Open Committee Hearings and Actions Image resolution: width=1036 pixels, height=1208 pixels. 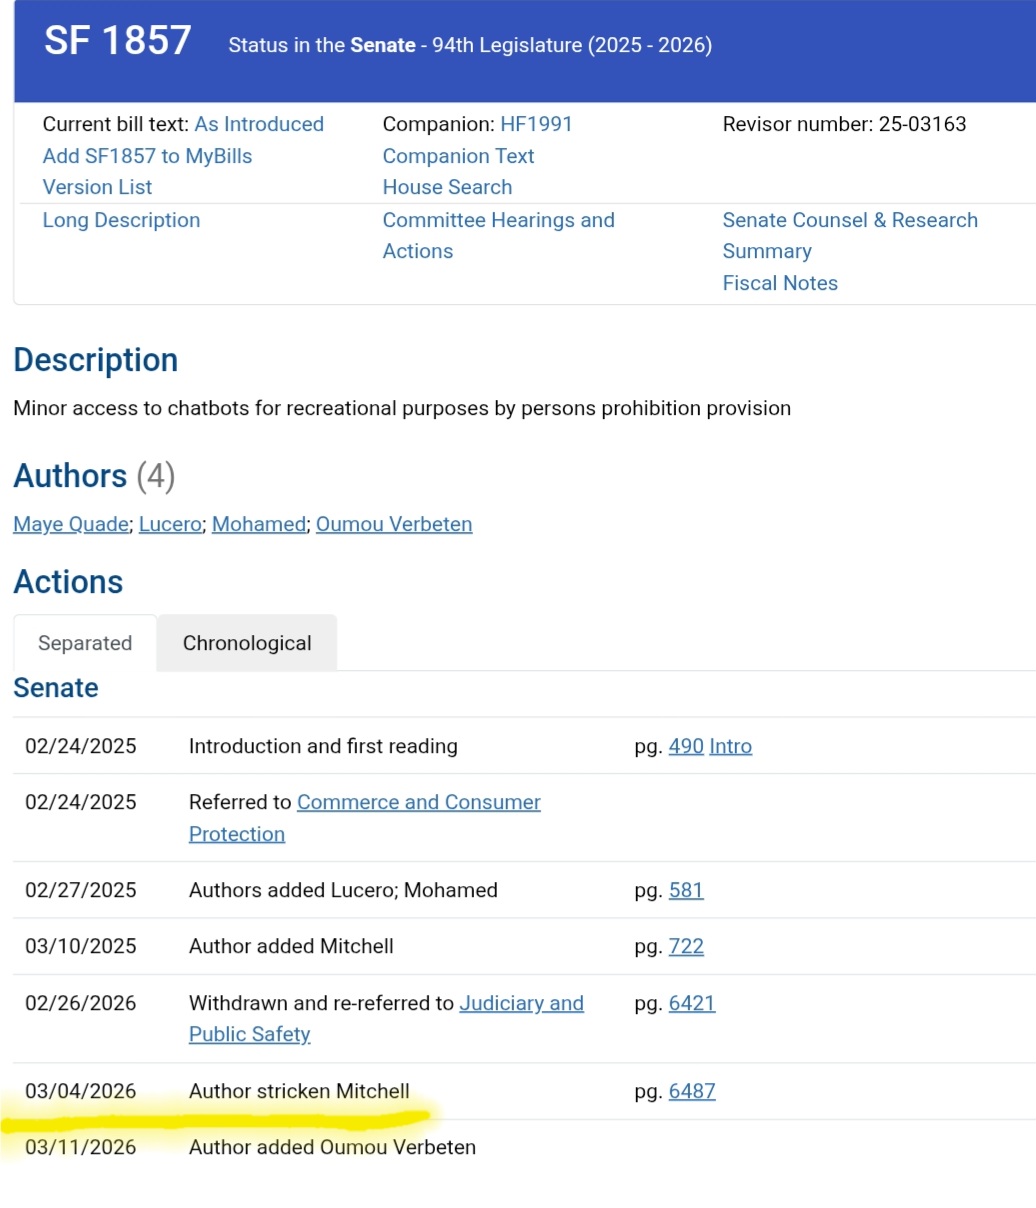pyautogui.click(x=498, y=235)
